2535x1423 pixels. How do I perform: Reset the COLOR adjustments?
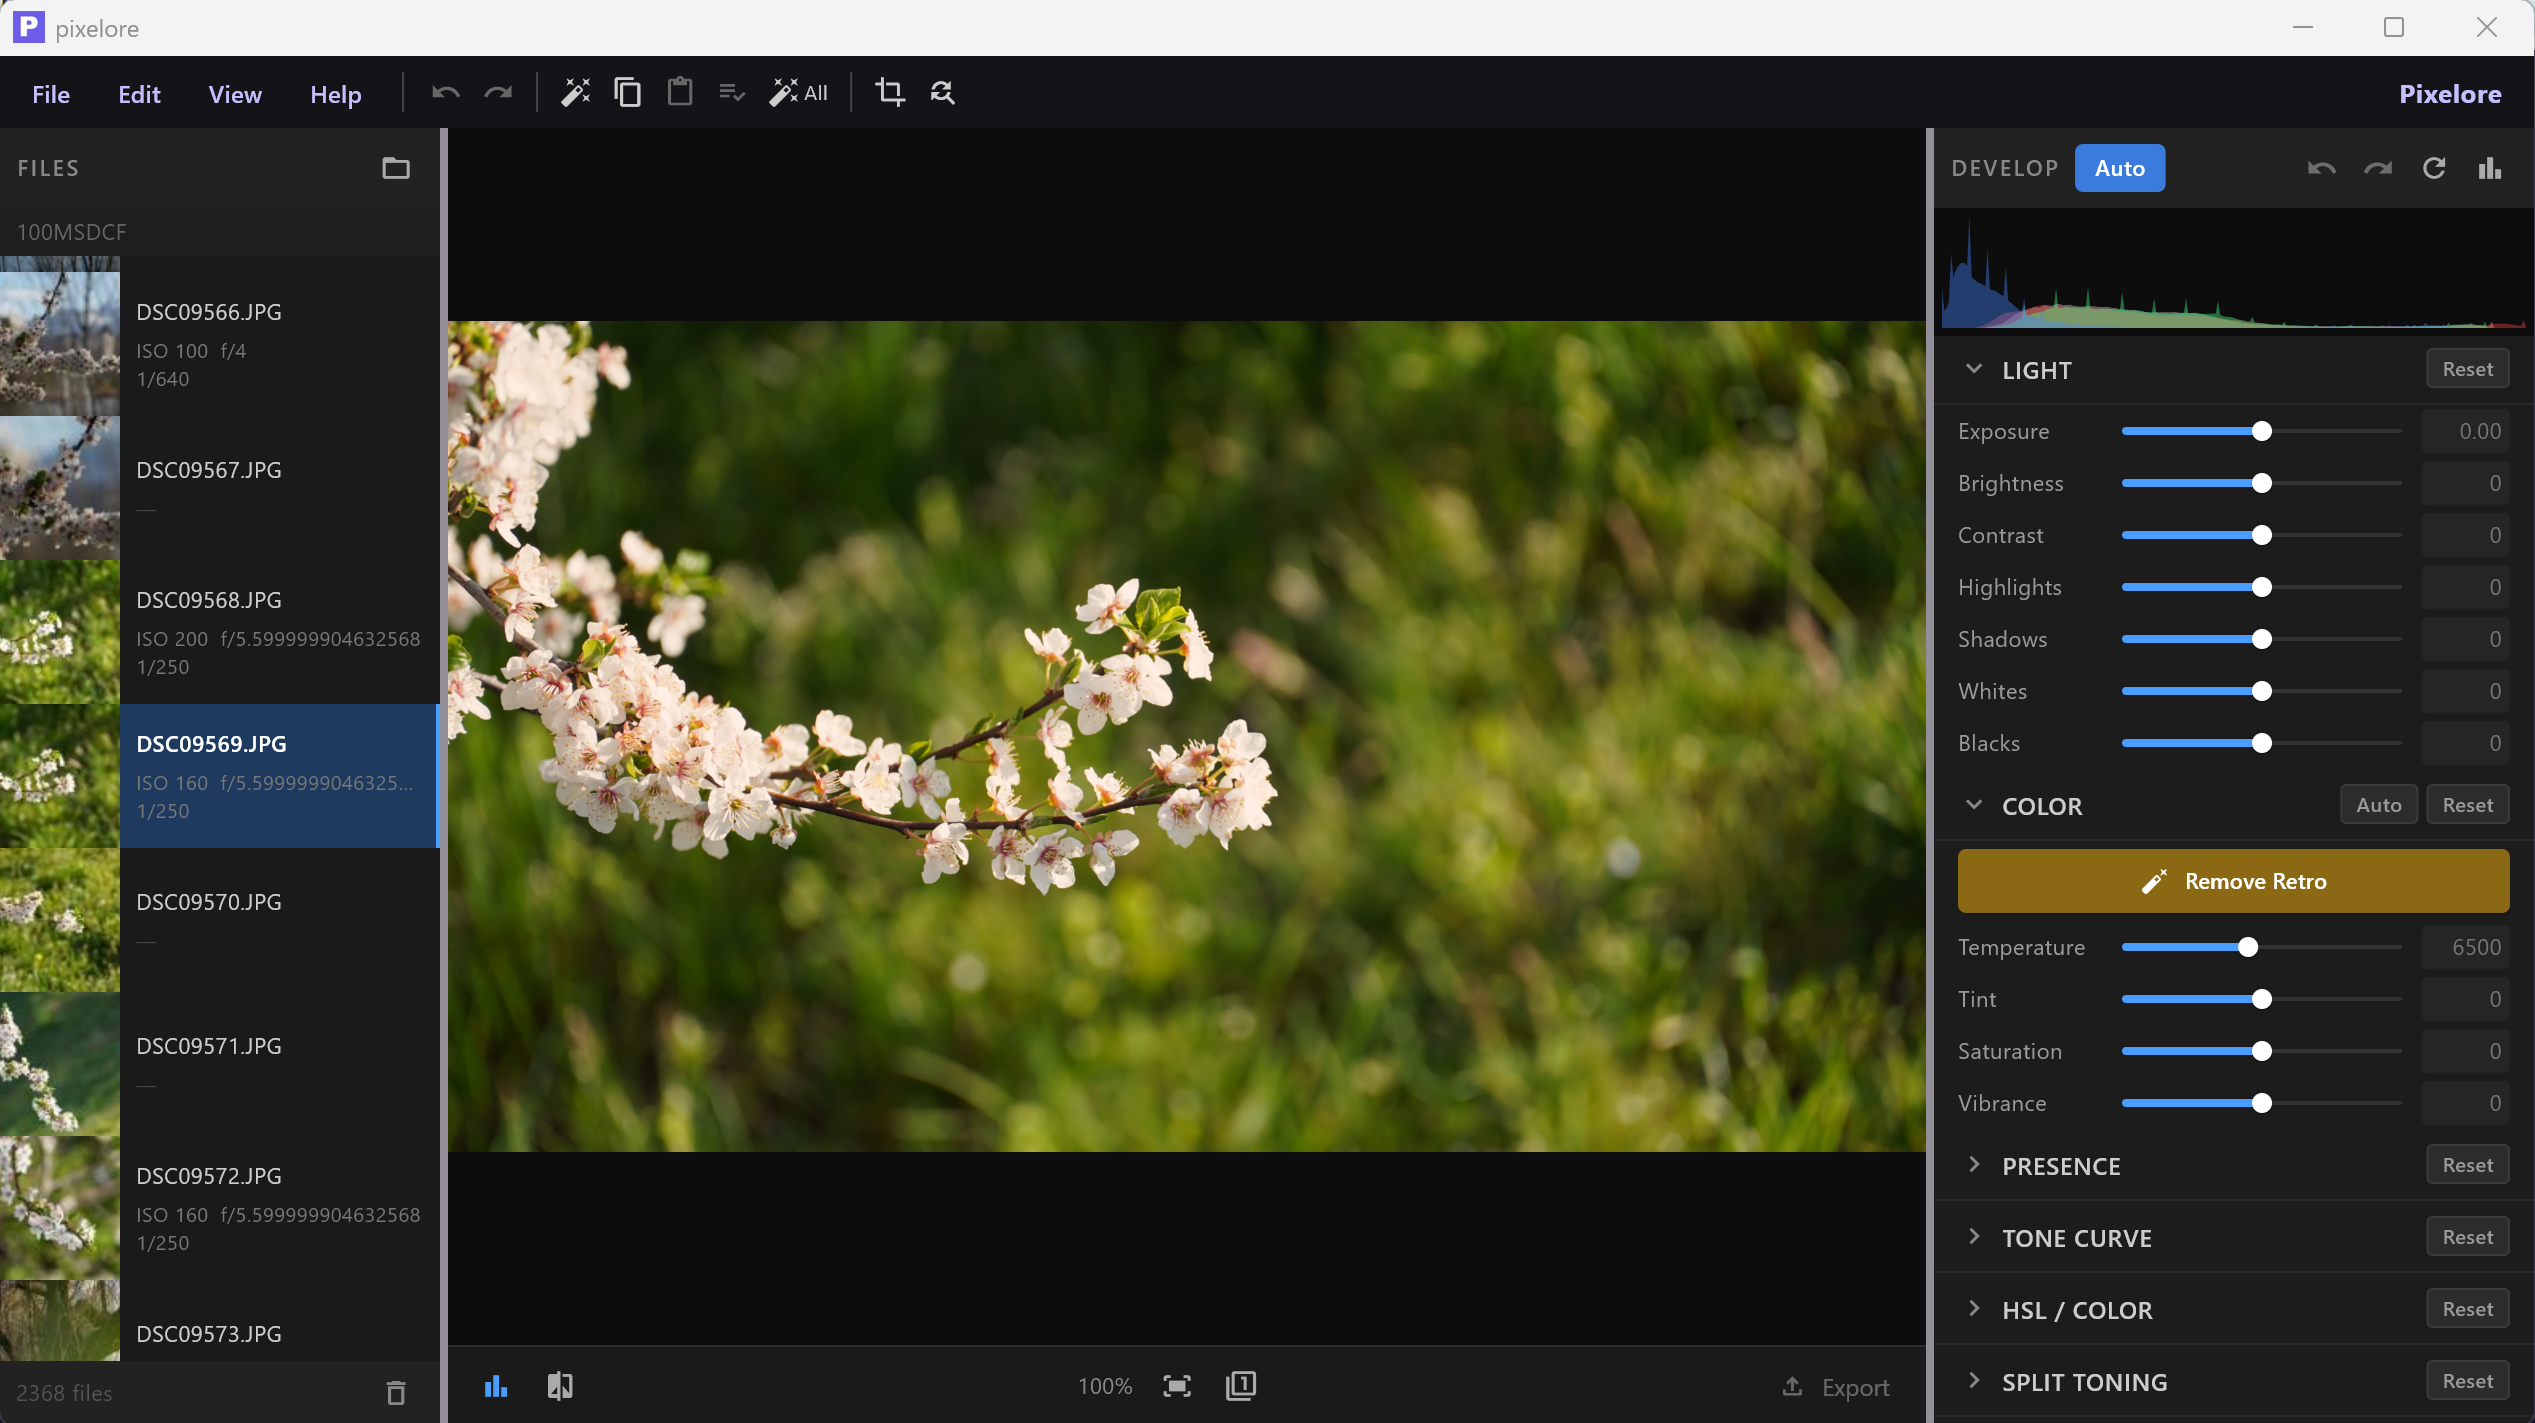point(2467,804)
